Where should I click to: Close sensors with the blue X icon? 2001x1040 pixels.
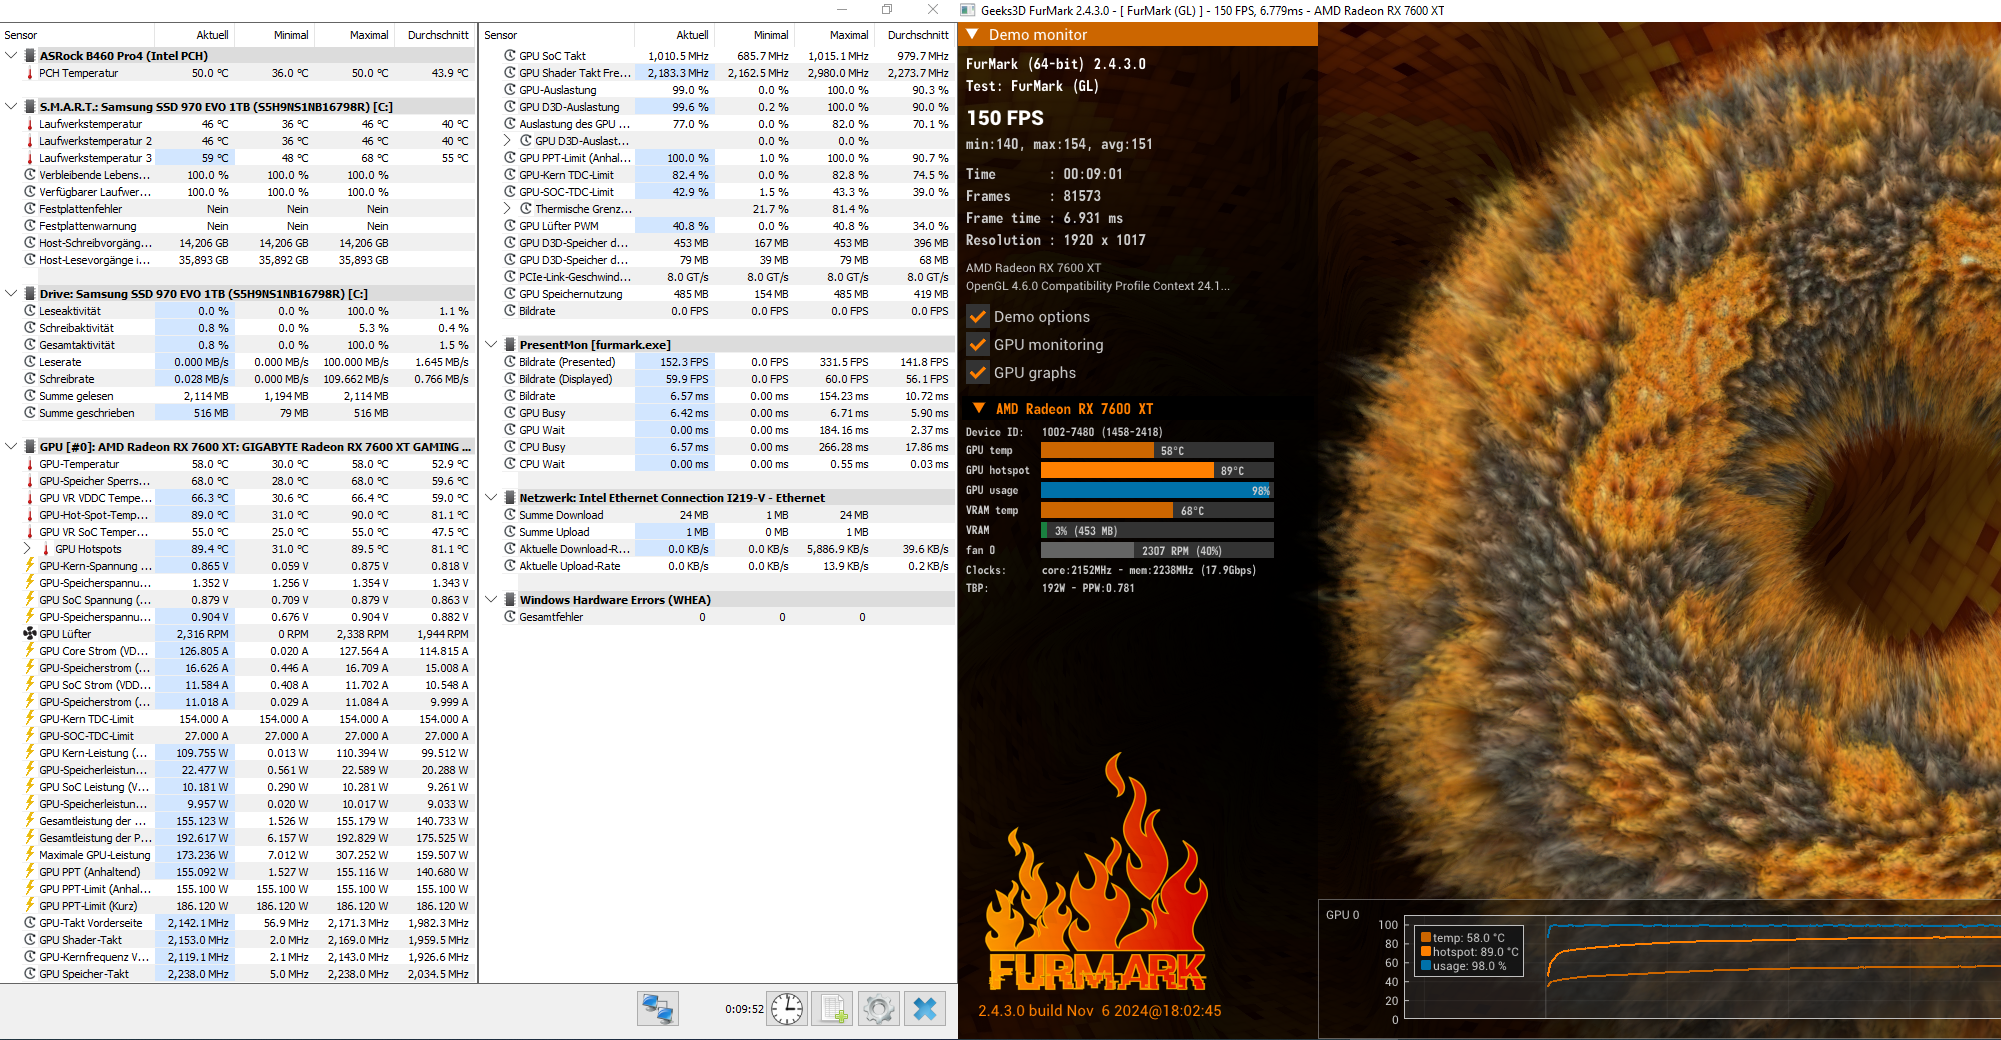tap(925, 1009)
